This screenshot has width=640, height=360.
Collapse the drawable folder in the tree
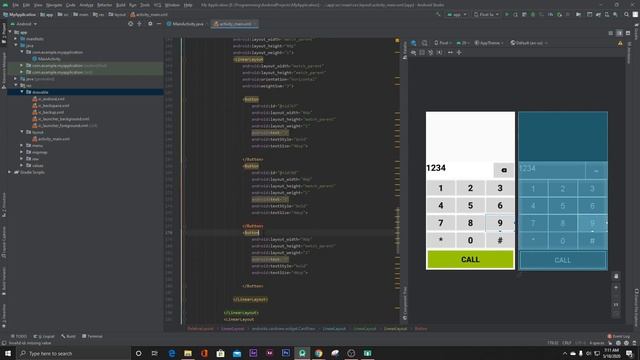pos(22,92)
